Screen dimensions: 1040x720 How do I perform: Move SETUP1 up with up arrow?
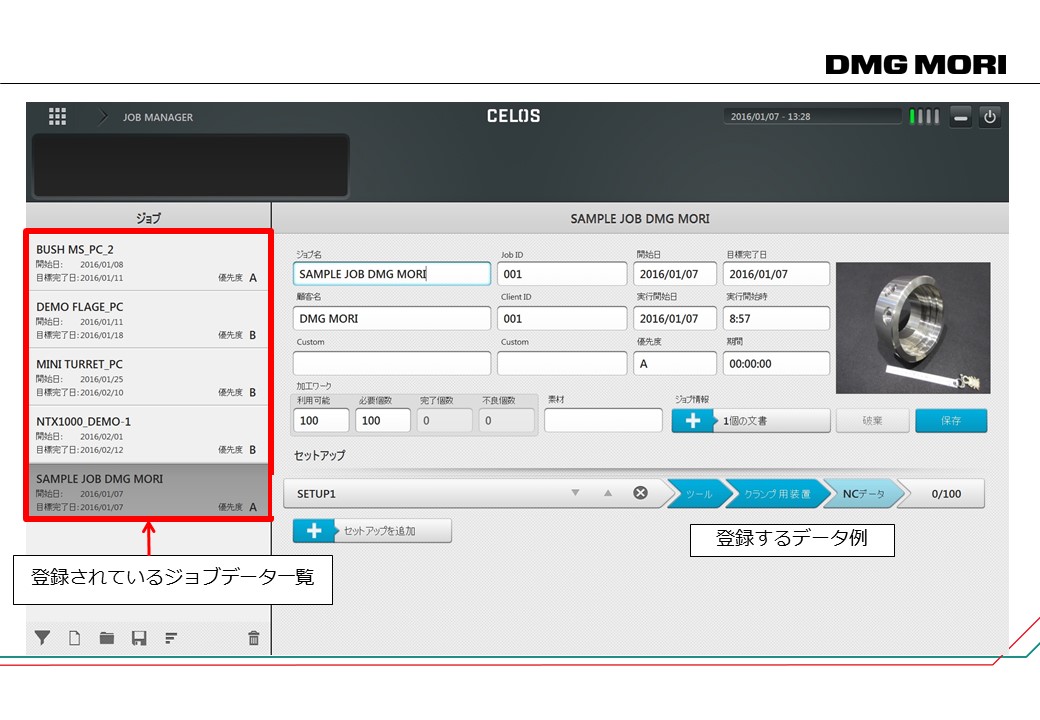coord(608,493)
